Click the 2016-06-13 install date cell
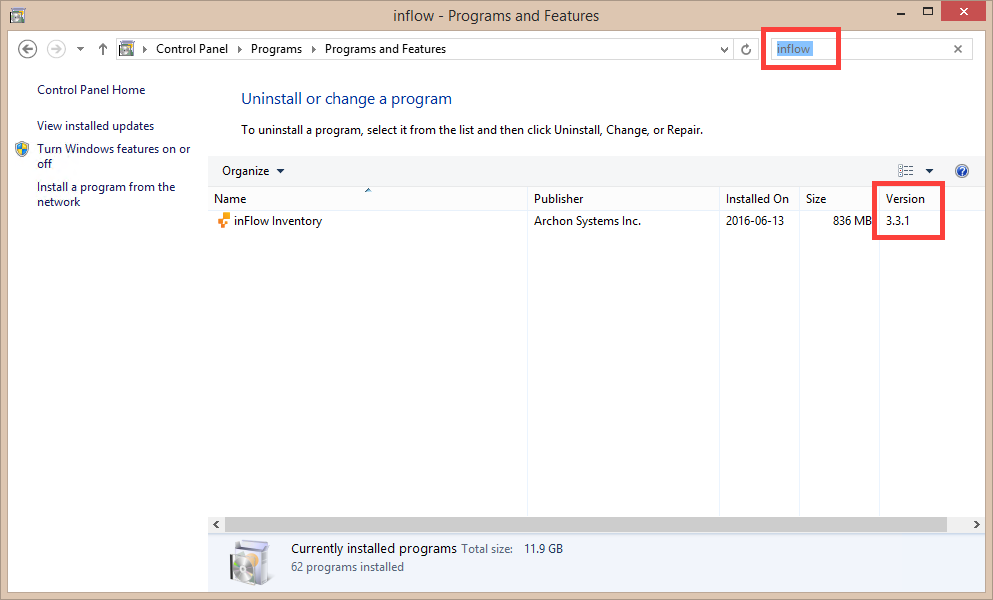Screen dimensions: 993x600 point(755,221)
